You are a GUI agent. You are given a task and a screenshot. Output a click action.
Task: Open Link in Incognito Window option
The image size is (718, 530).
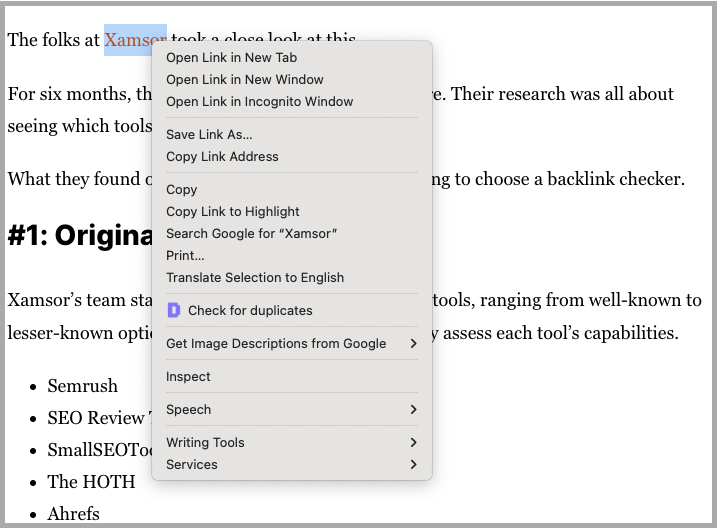(292, 102)
